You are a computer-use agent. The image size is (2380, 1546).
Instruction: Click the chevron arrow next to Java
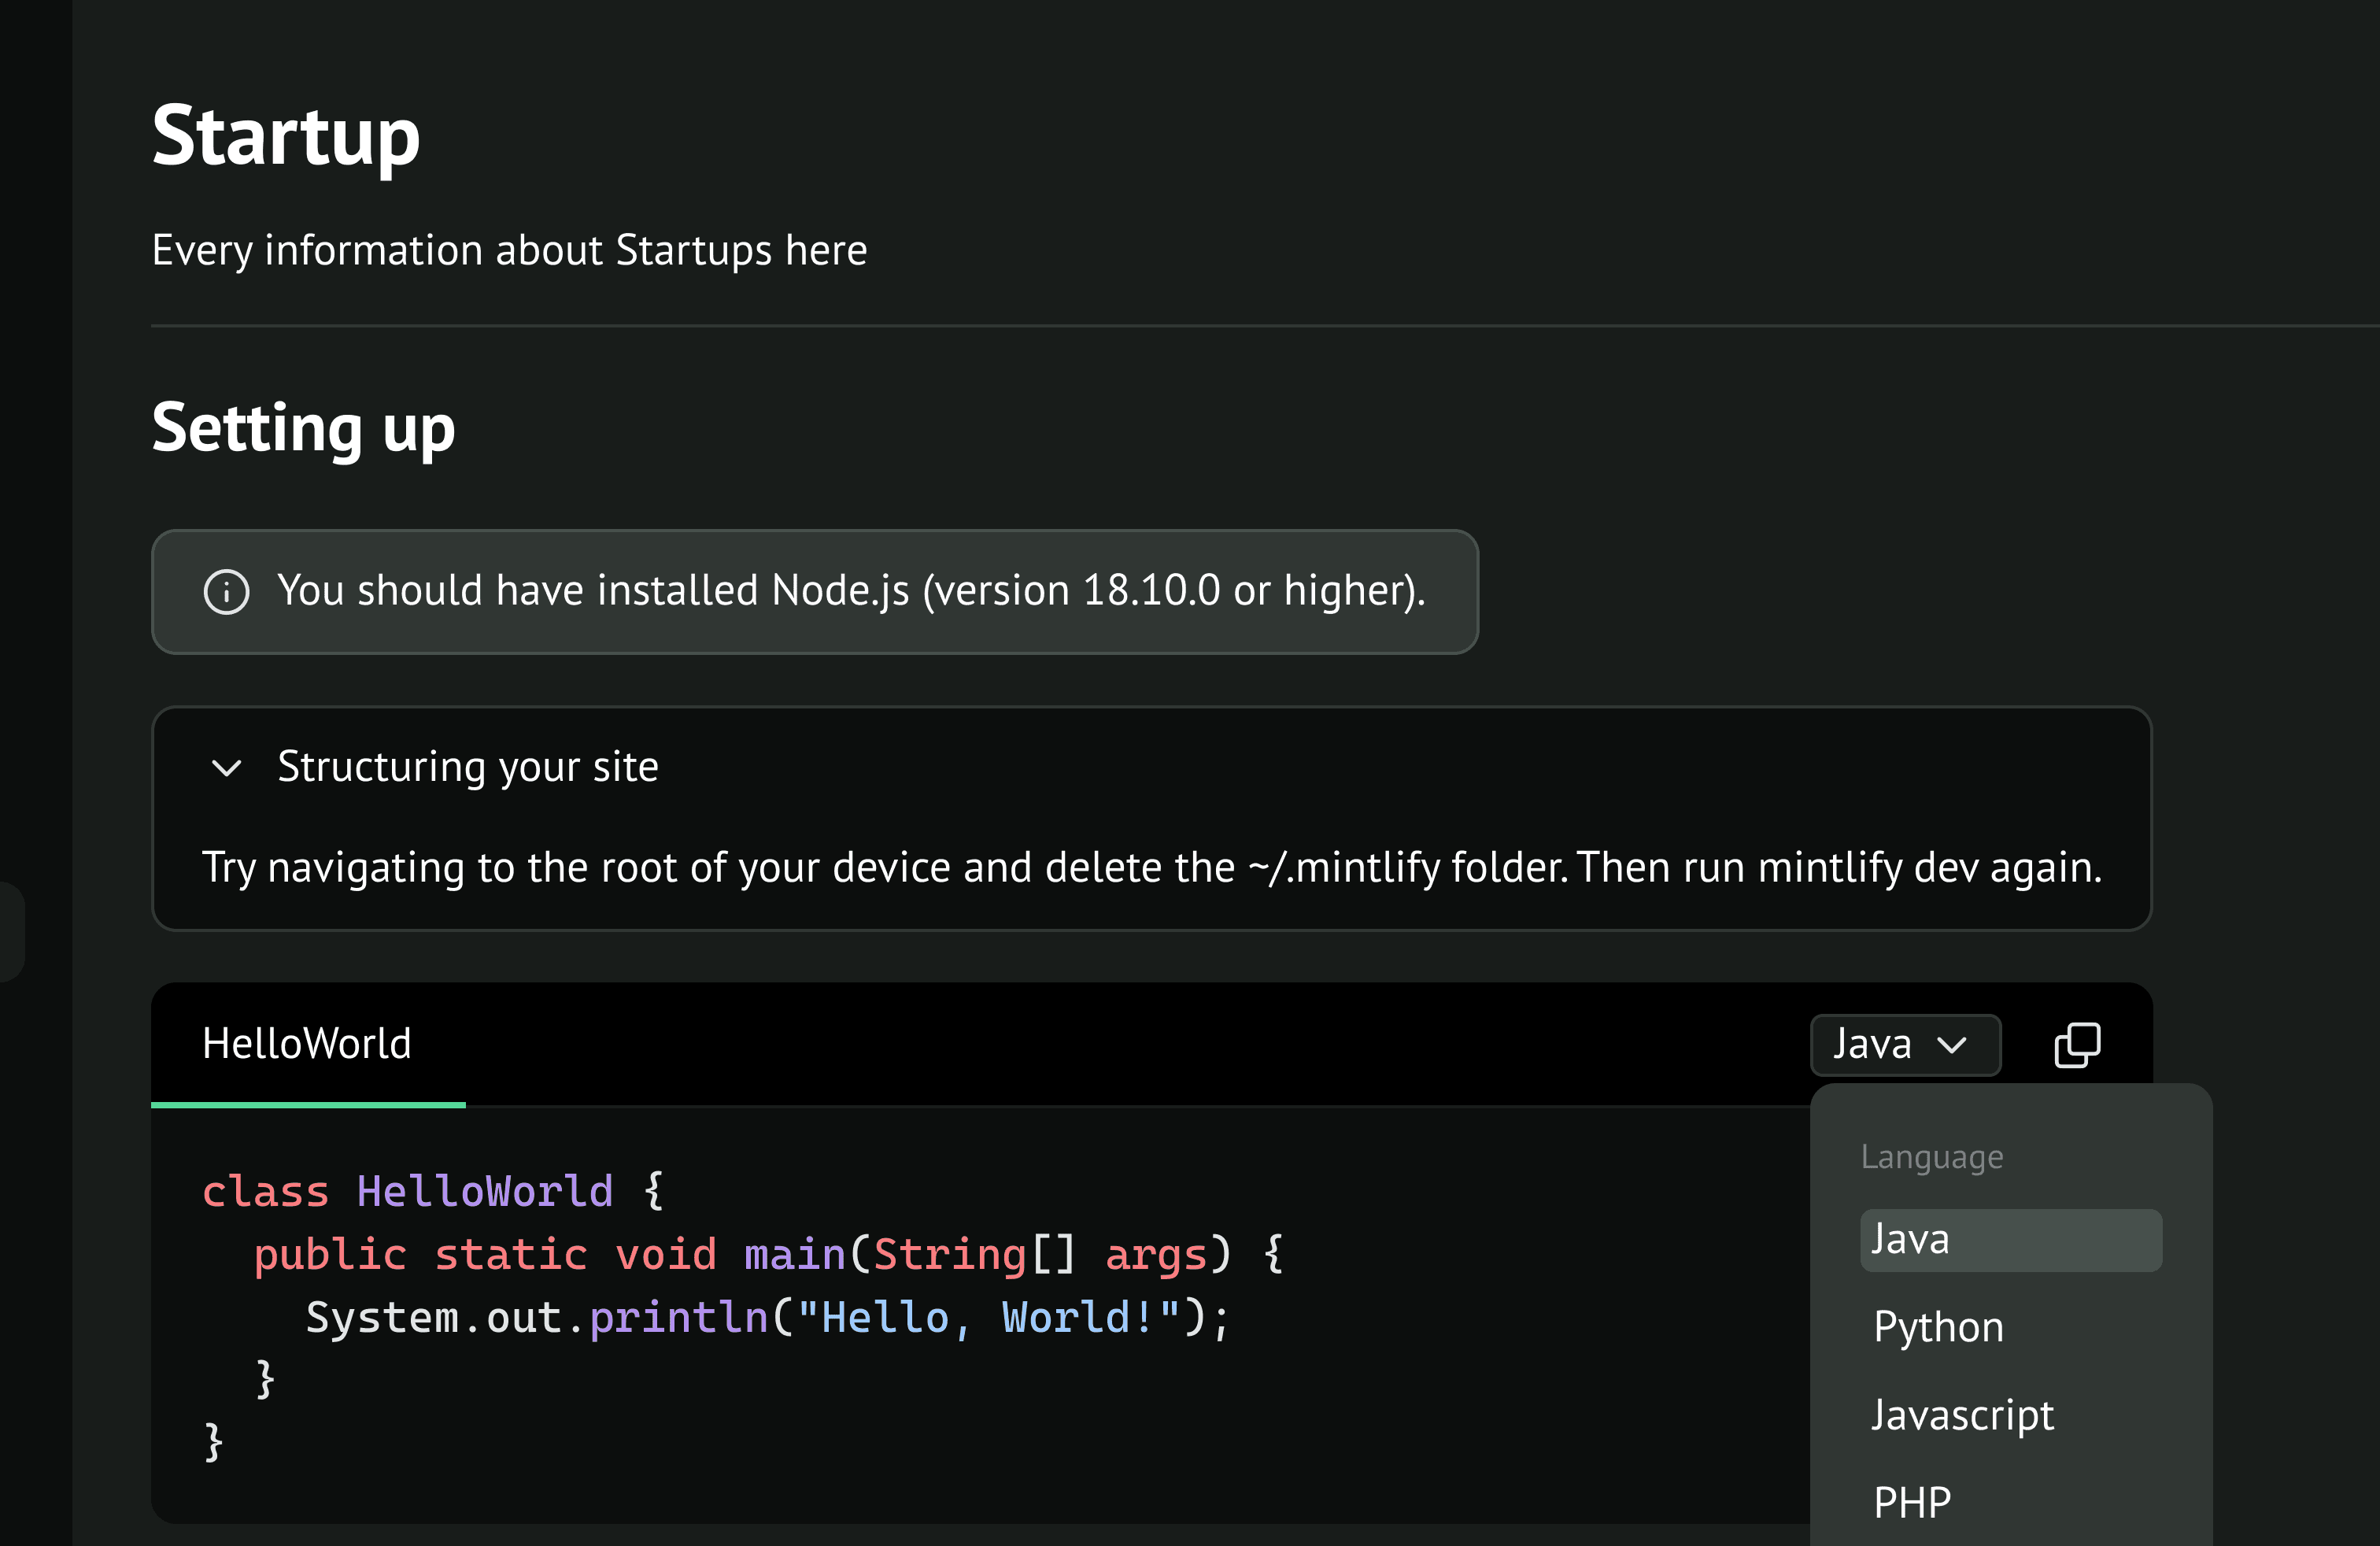1951,1045
